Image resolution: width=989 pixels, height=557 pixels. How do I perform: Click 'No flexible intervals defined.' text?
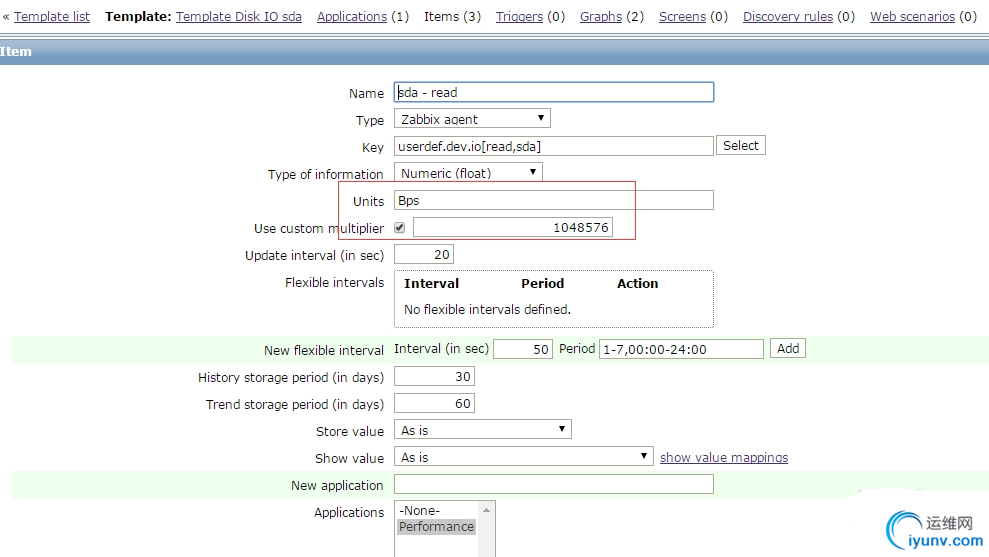[488, 309]
